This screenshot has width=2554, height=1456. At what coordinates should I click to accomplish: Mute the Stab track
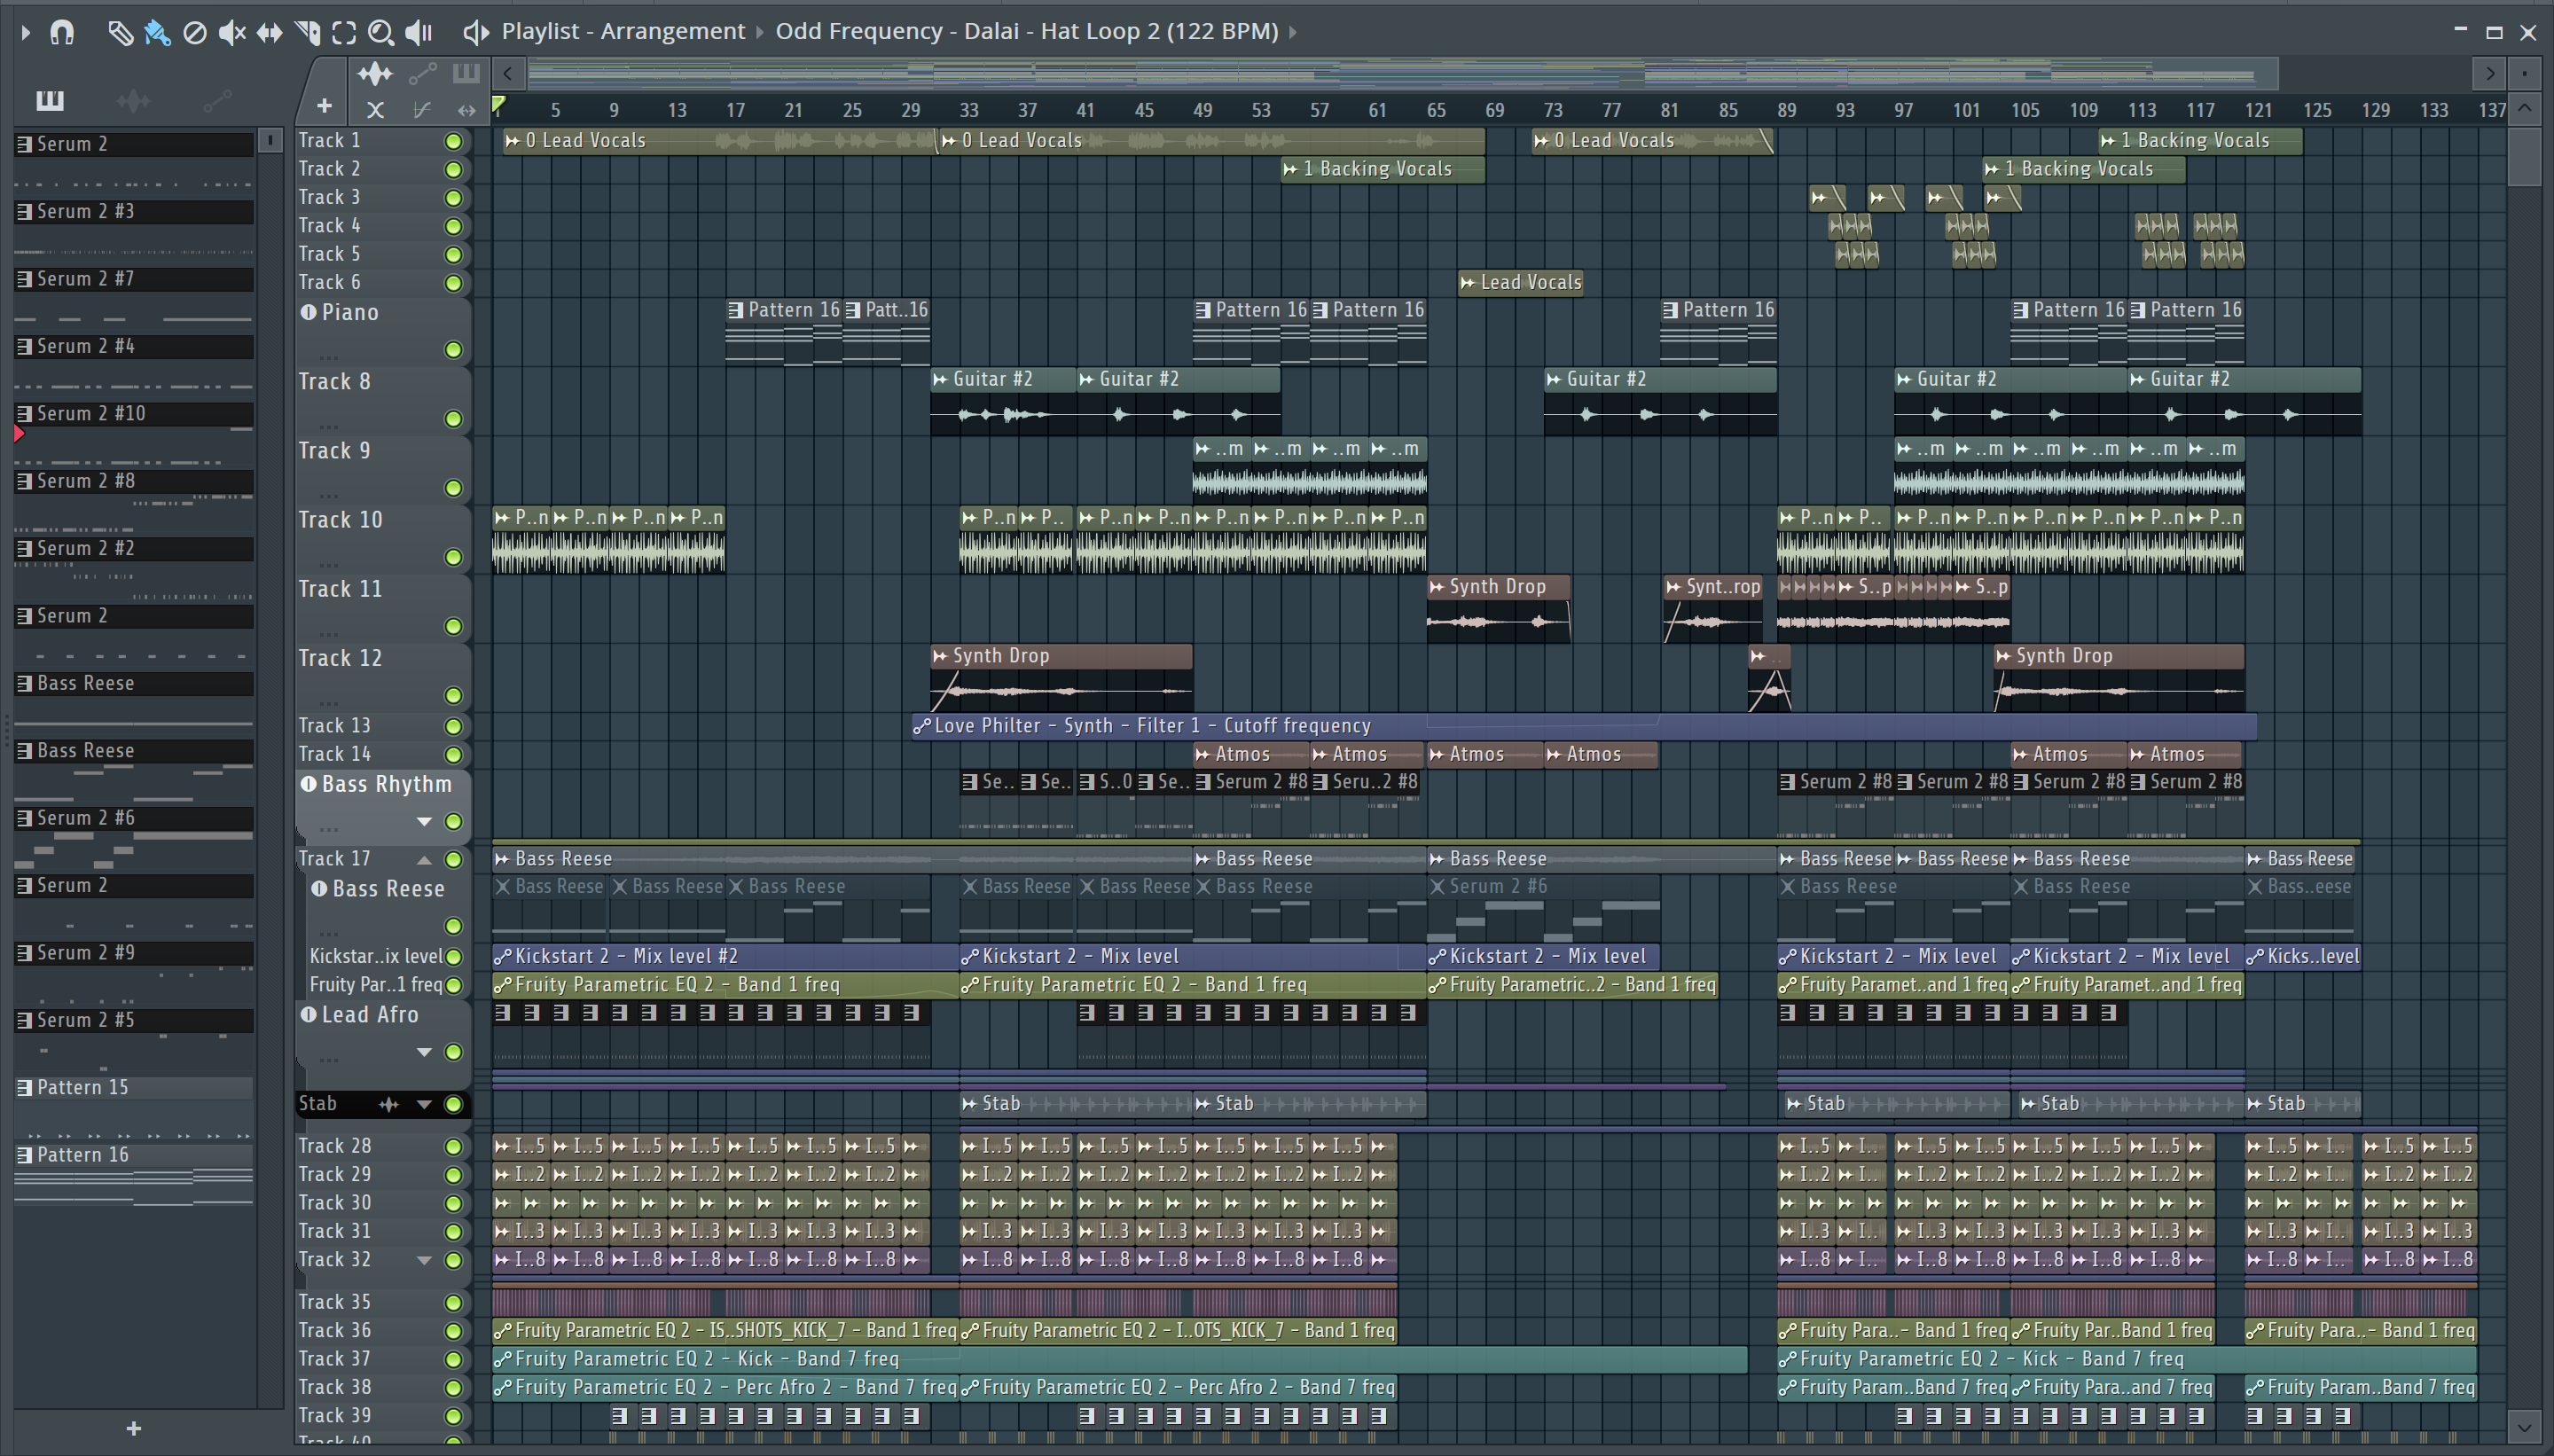click(x=453, y=1104)
